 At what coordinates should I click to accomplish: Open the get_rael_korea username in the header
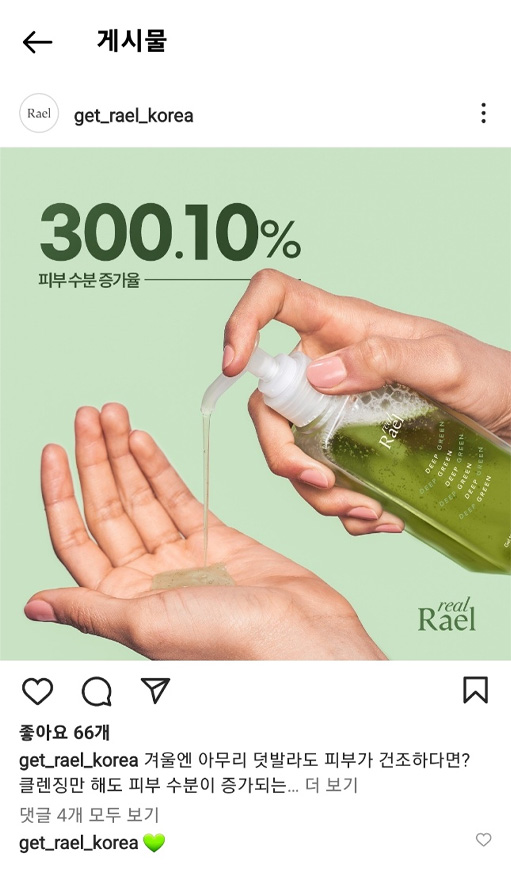coord(134,115)
